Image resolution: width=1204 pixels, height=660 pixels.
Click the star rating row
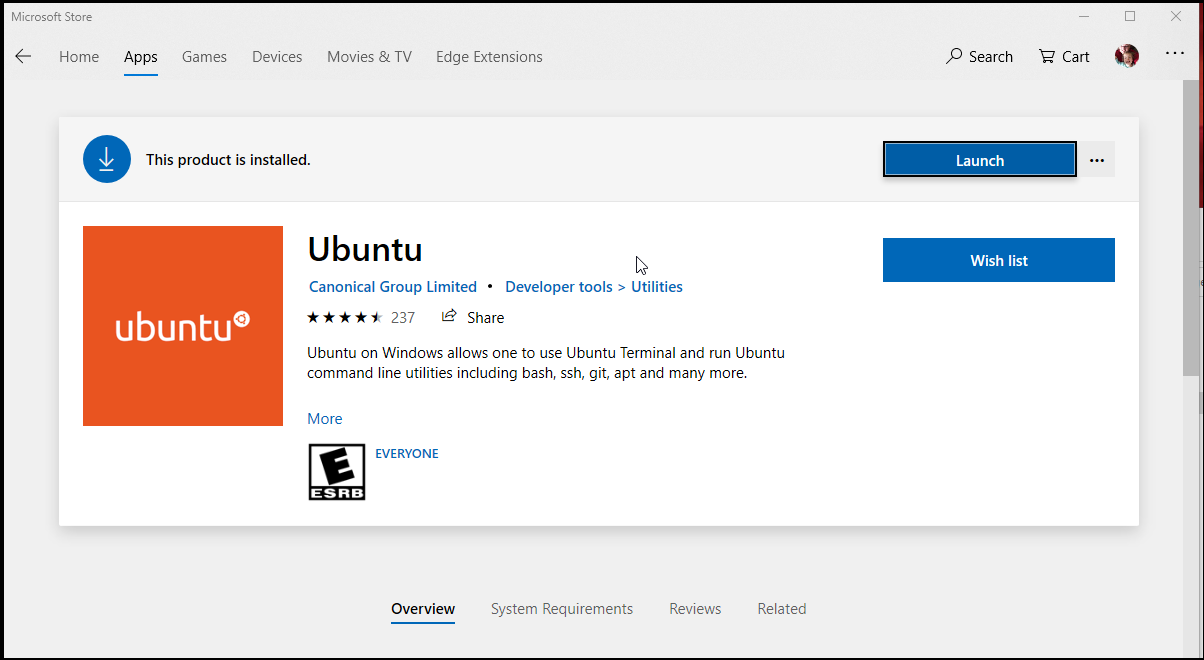point(345,317)
